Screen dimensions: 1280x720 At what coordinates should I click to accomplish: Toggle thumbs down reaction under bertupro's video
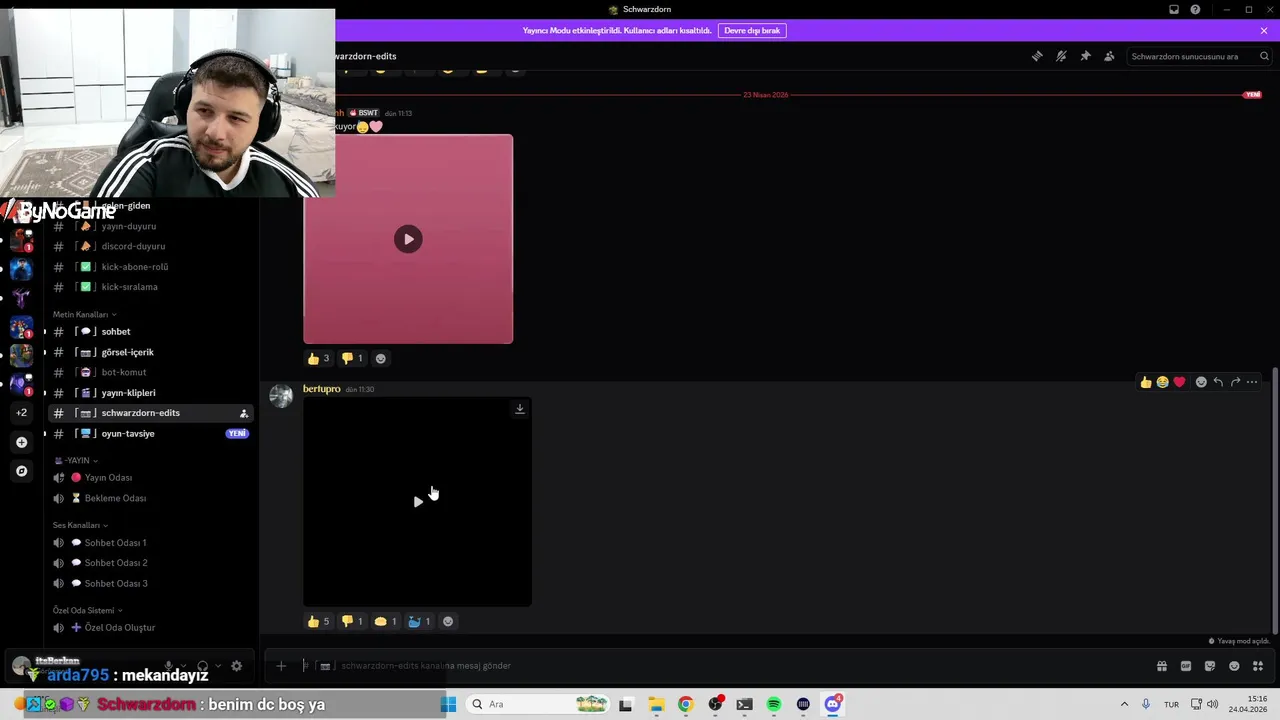click(352, 621)
